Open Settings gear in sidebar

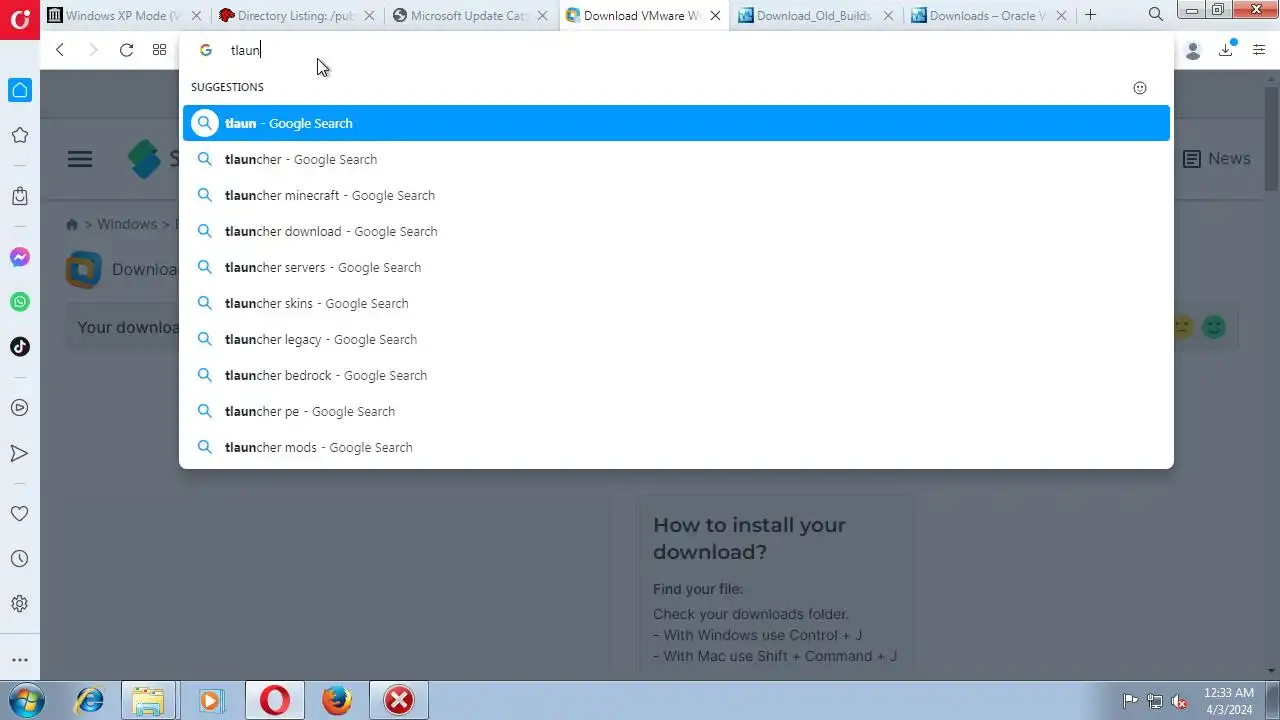[20, 604]
